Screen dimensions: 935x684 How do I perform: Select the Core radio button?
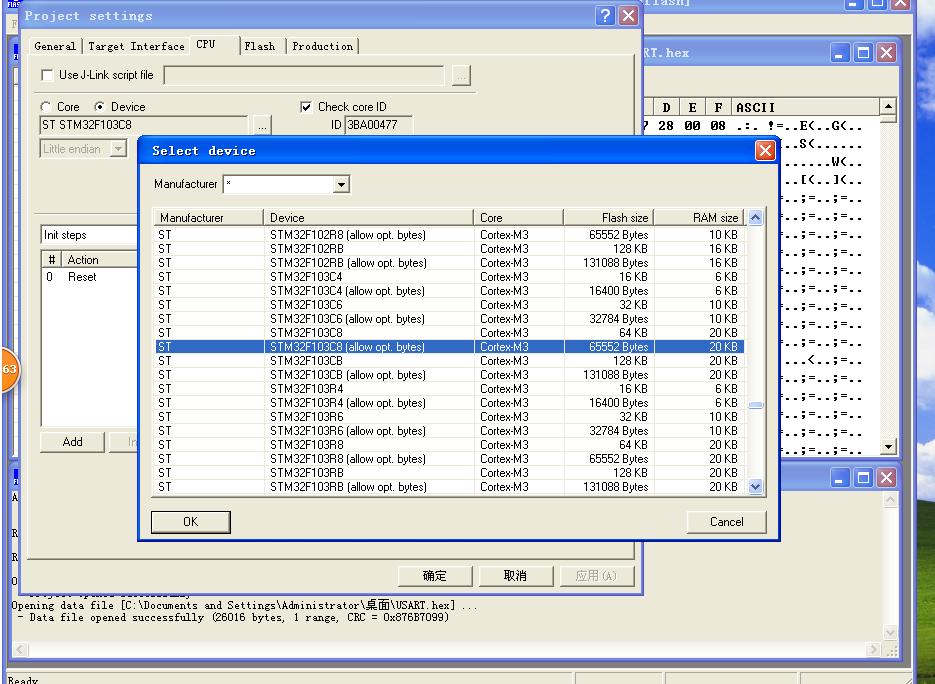click(x=45, y=107)
